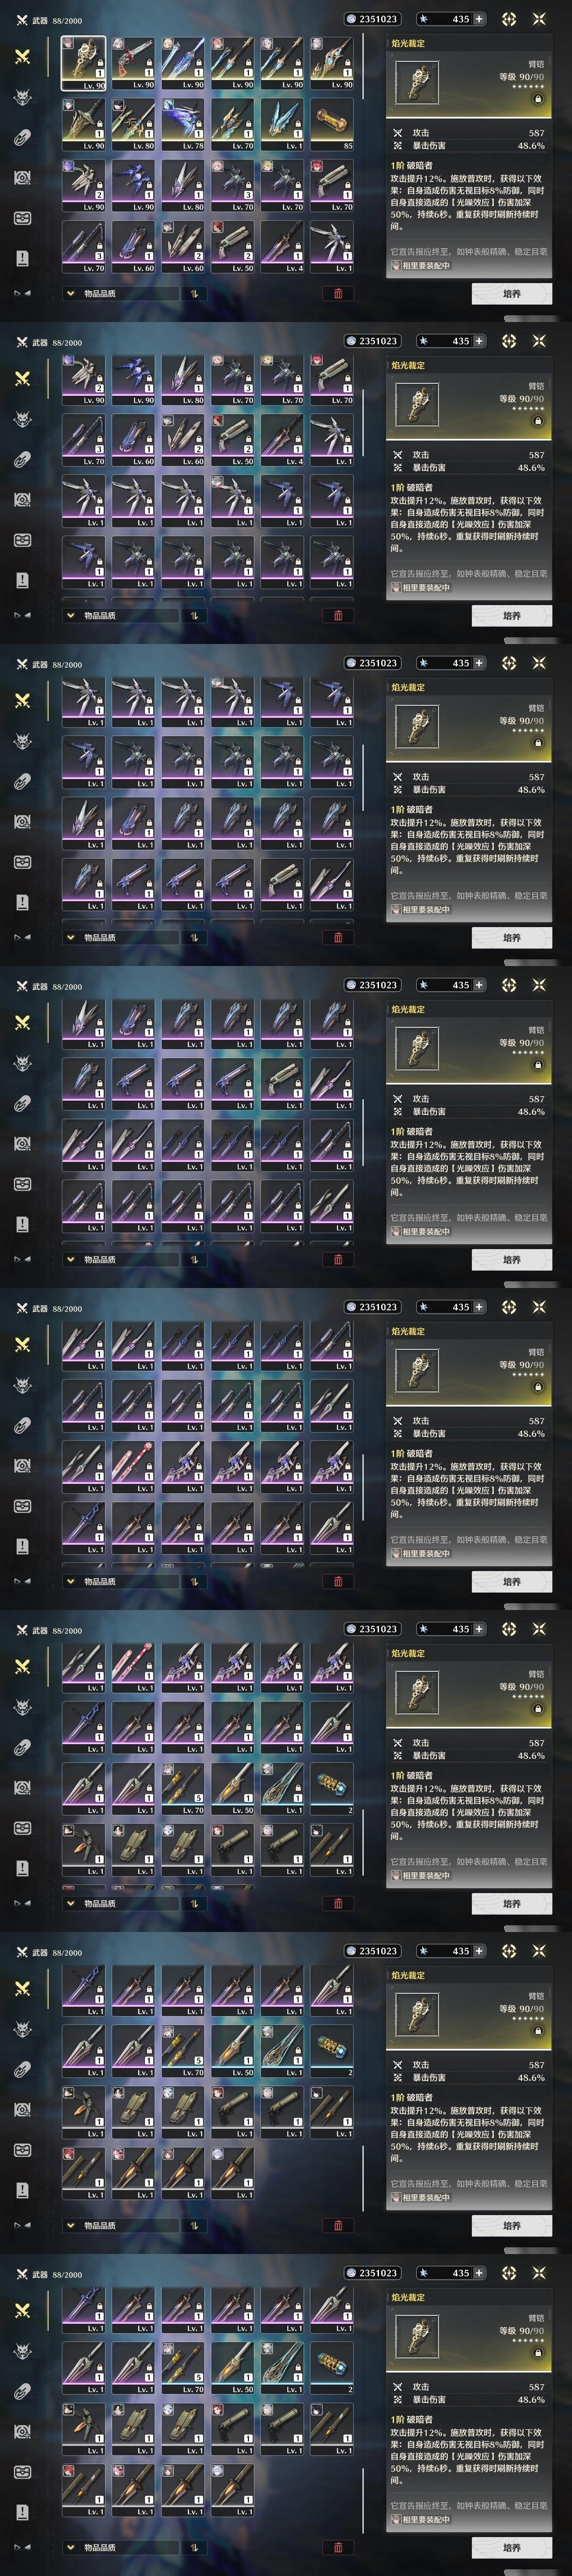Open the echoes category icon in topmost sidebar
Screen dimensions: 572x2576
click(22, 97)
